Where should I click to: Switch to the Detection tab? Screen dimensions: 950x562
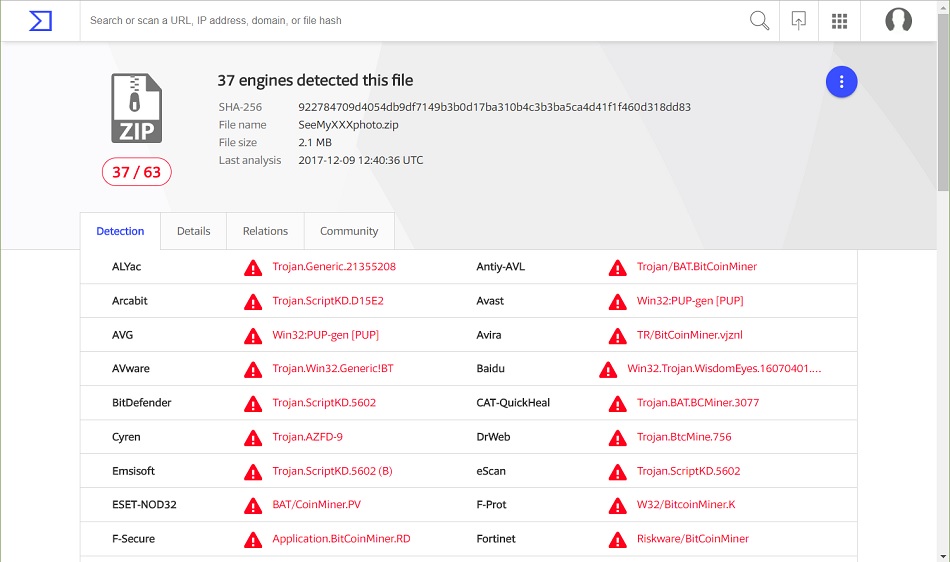coord(120,231)
